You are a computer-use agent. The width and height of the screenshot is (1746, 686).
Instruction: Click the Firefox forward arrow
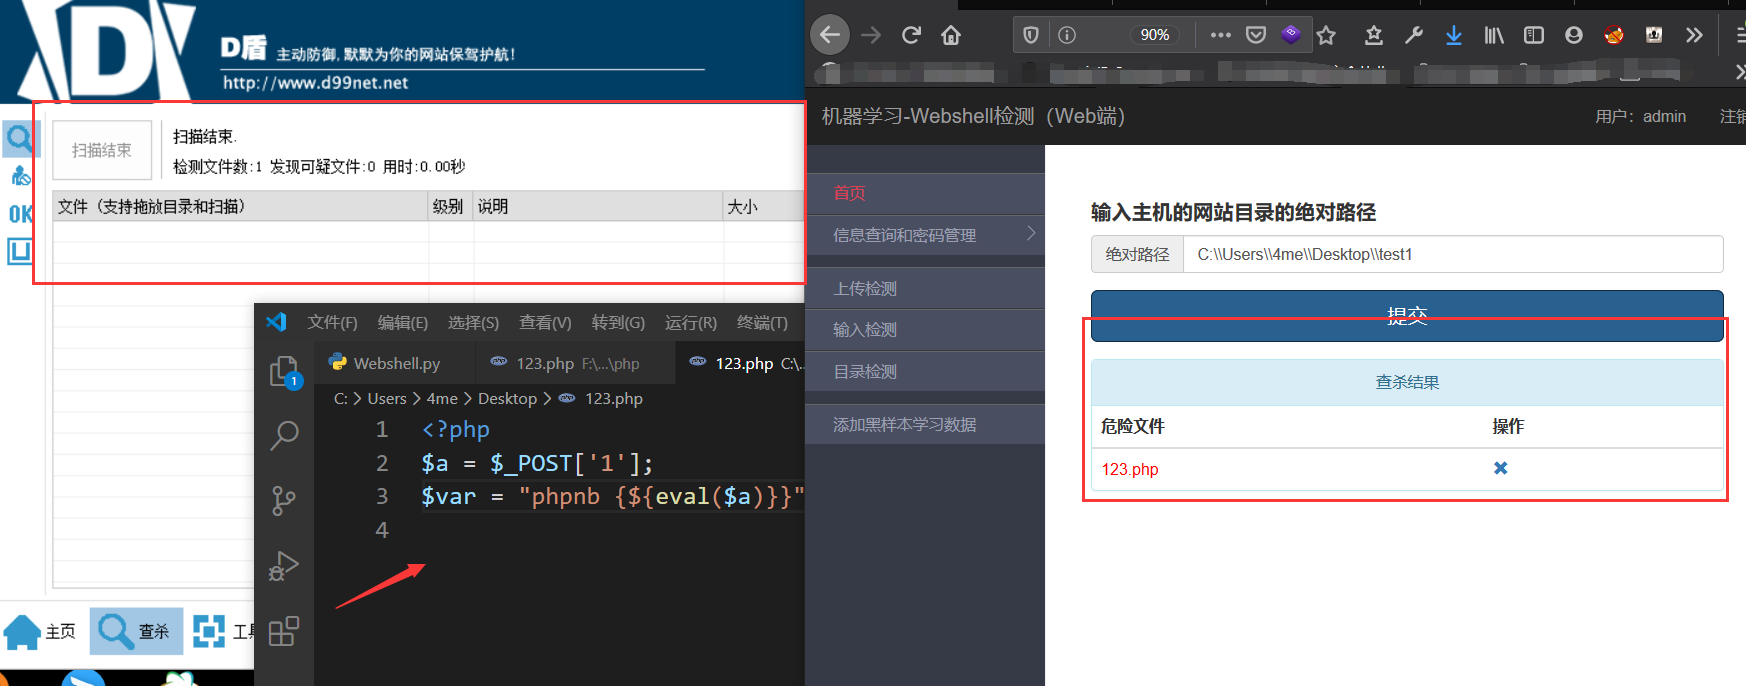[871, 35]
